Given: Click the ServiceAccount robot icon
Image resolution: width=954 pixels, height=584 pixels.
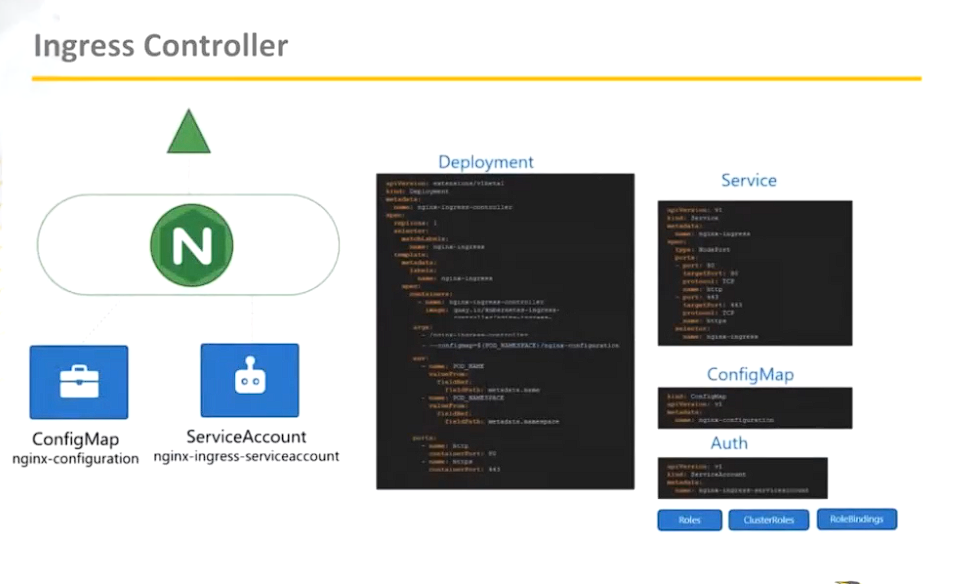Looking at the screenshot, I should (x=249, y=381).
